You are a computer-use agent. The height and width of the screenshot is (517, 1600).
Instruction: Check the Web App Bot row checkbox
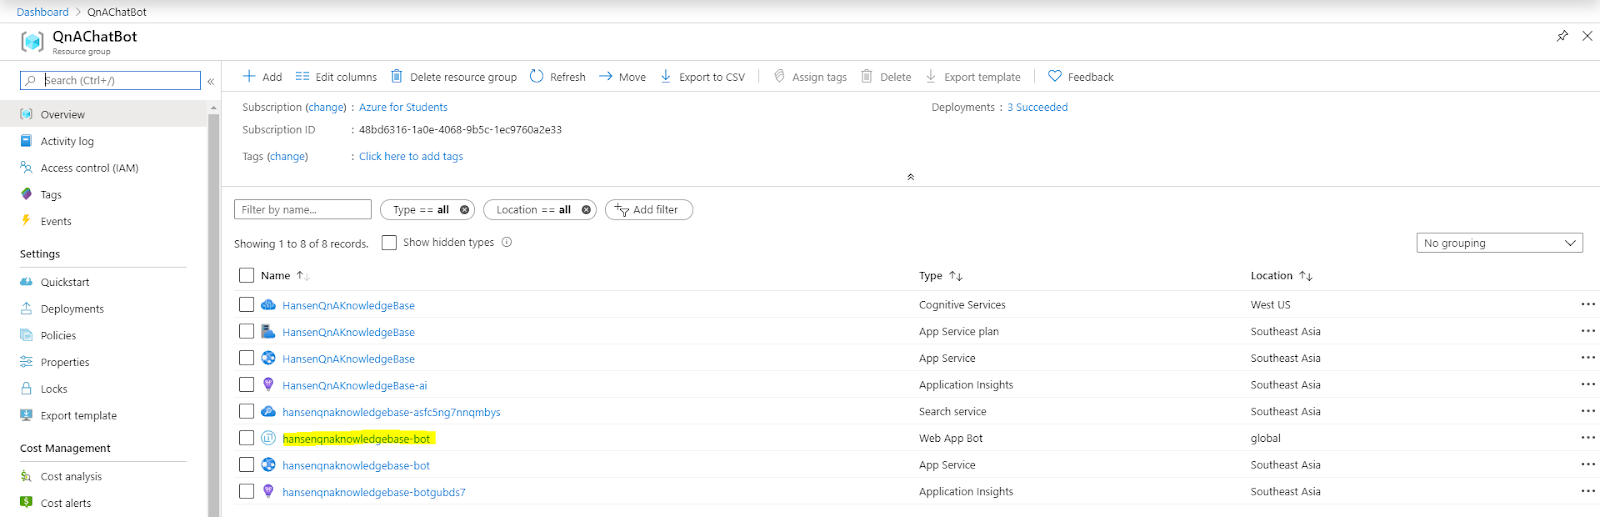click(x=246, y=438)
